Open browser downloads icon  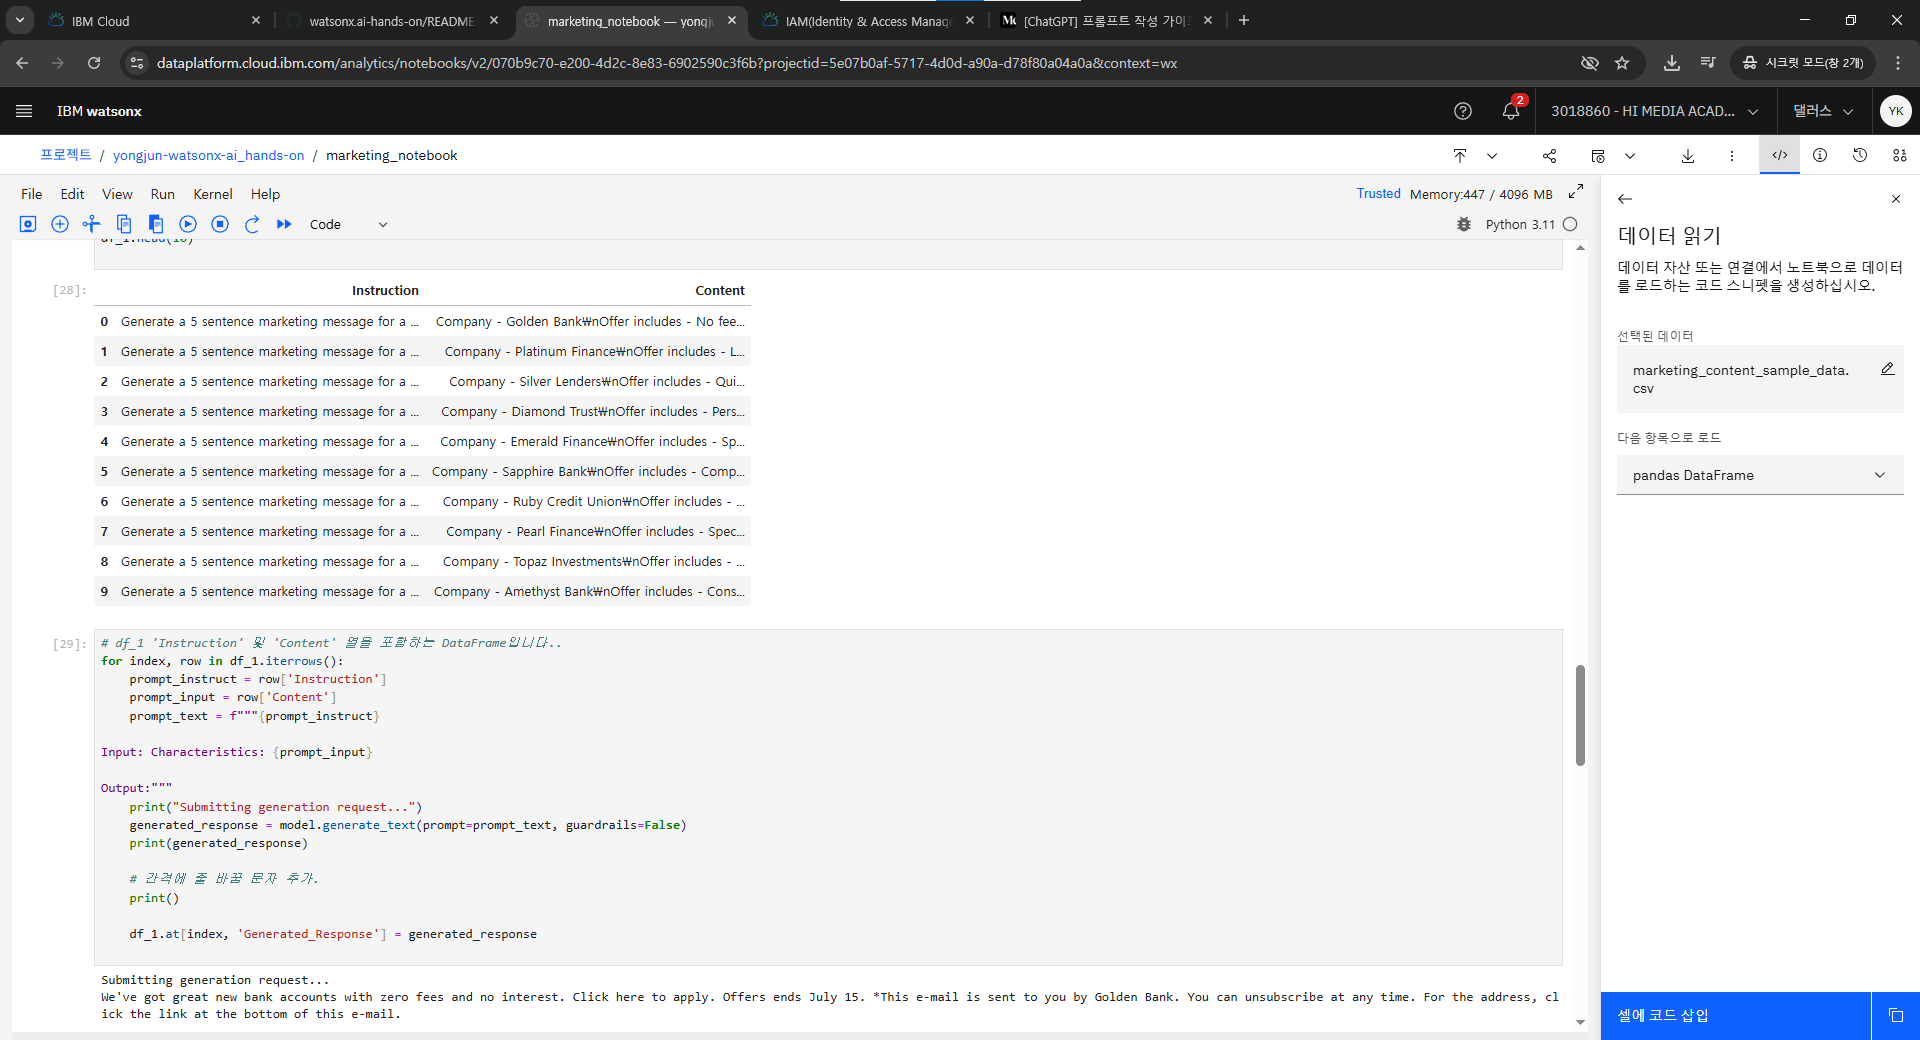[1672, 63]
